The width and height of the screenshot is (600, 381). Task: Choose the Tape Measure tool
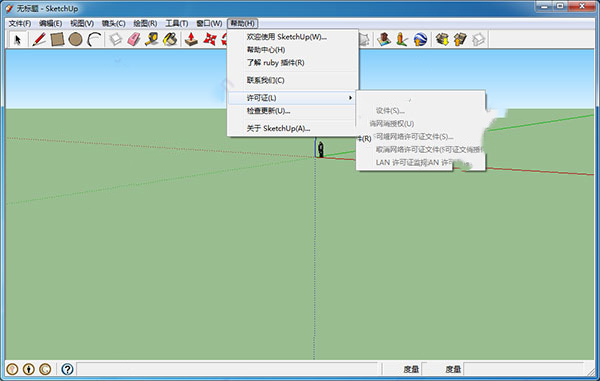[152, 39]
